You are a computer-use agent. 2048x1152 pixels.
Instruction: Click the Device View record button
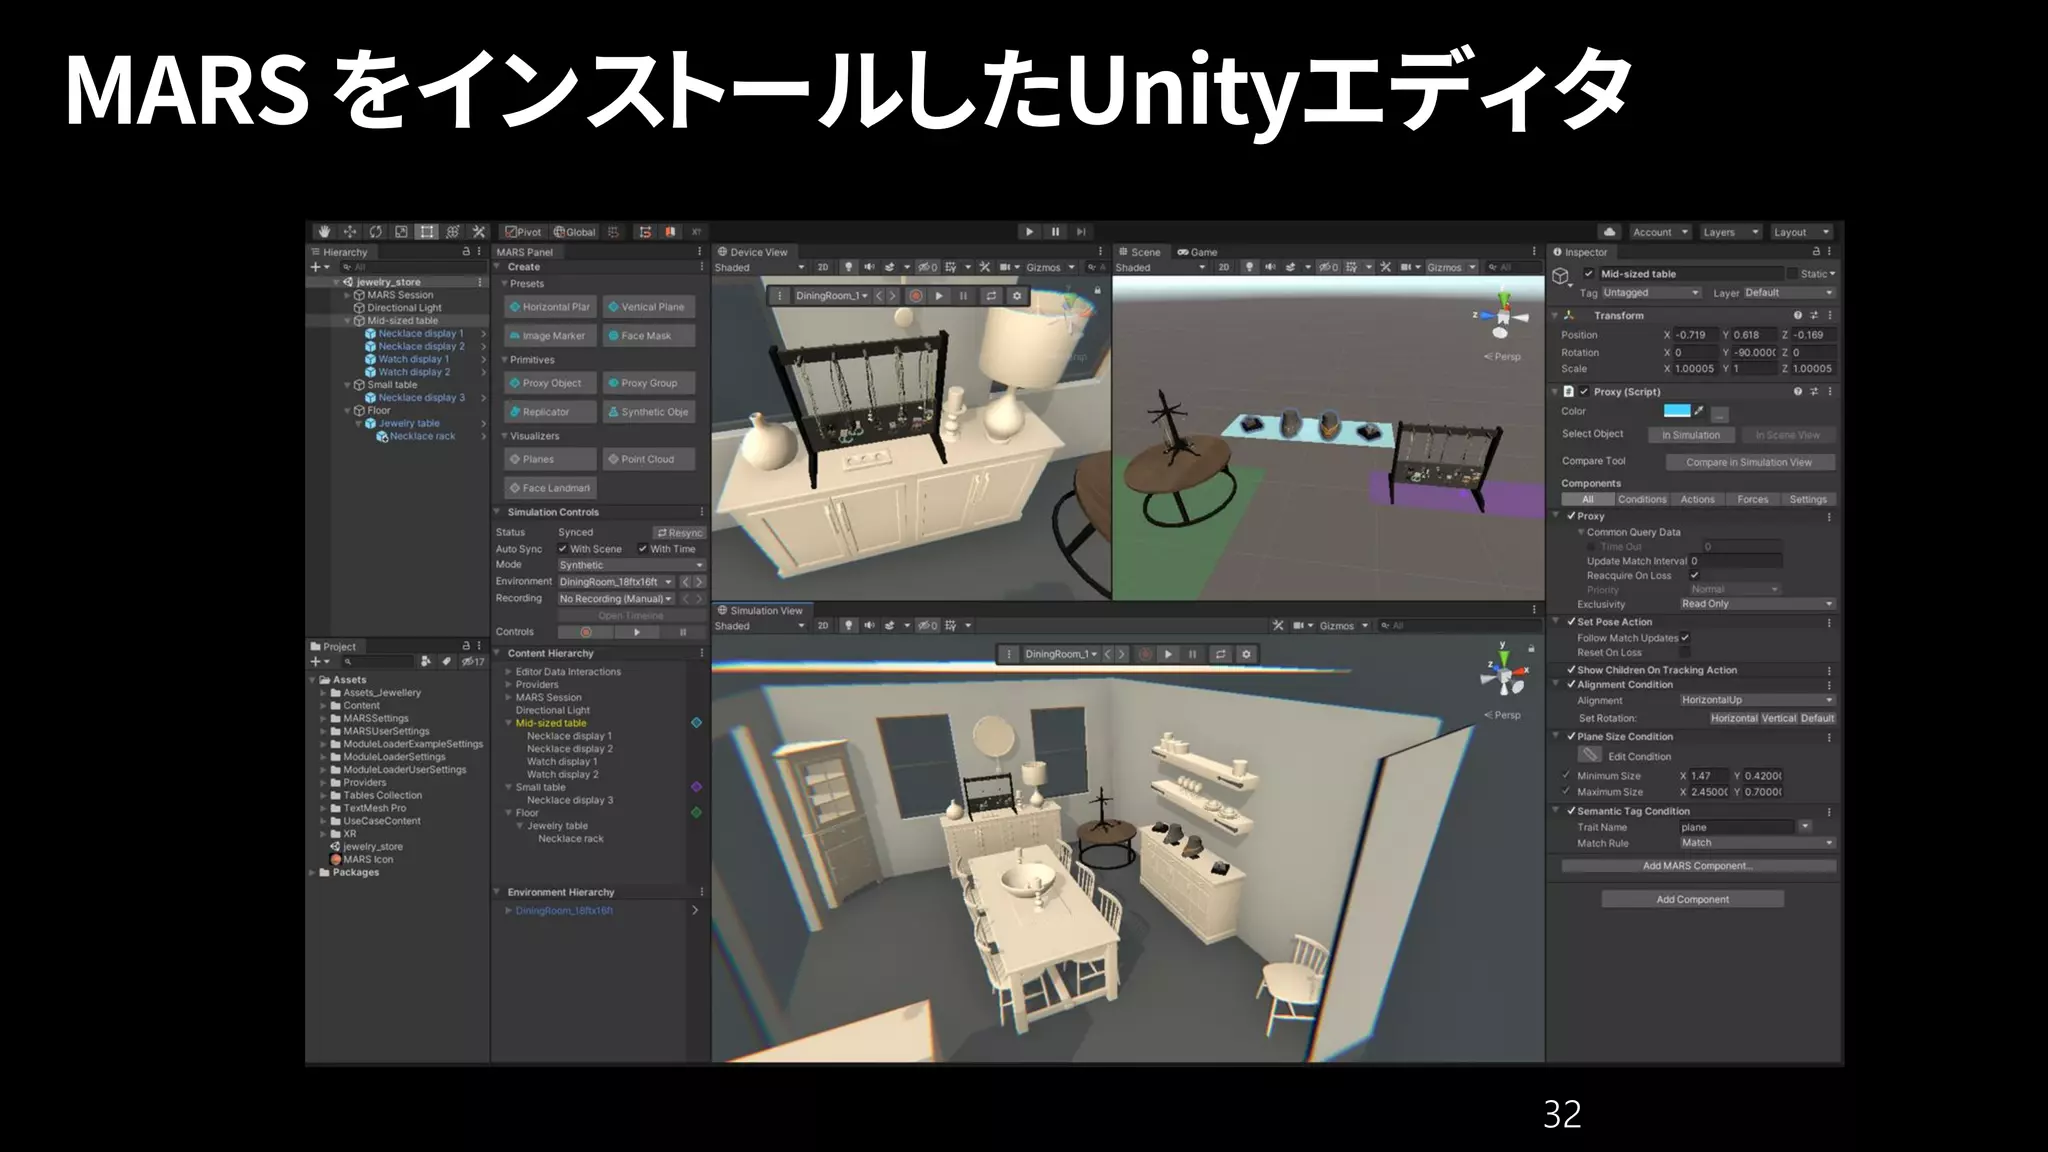pos(915,296)
